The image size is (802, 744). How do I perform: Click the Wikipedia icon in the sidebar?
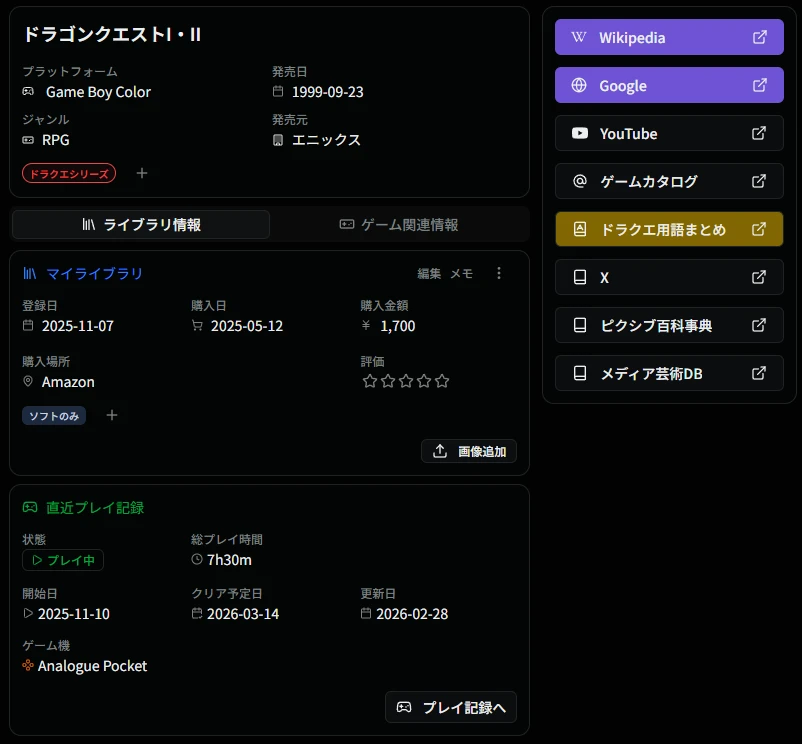577,37
